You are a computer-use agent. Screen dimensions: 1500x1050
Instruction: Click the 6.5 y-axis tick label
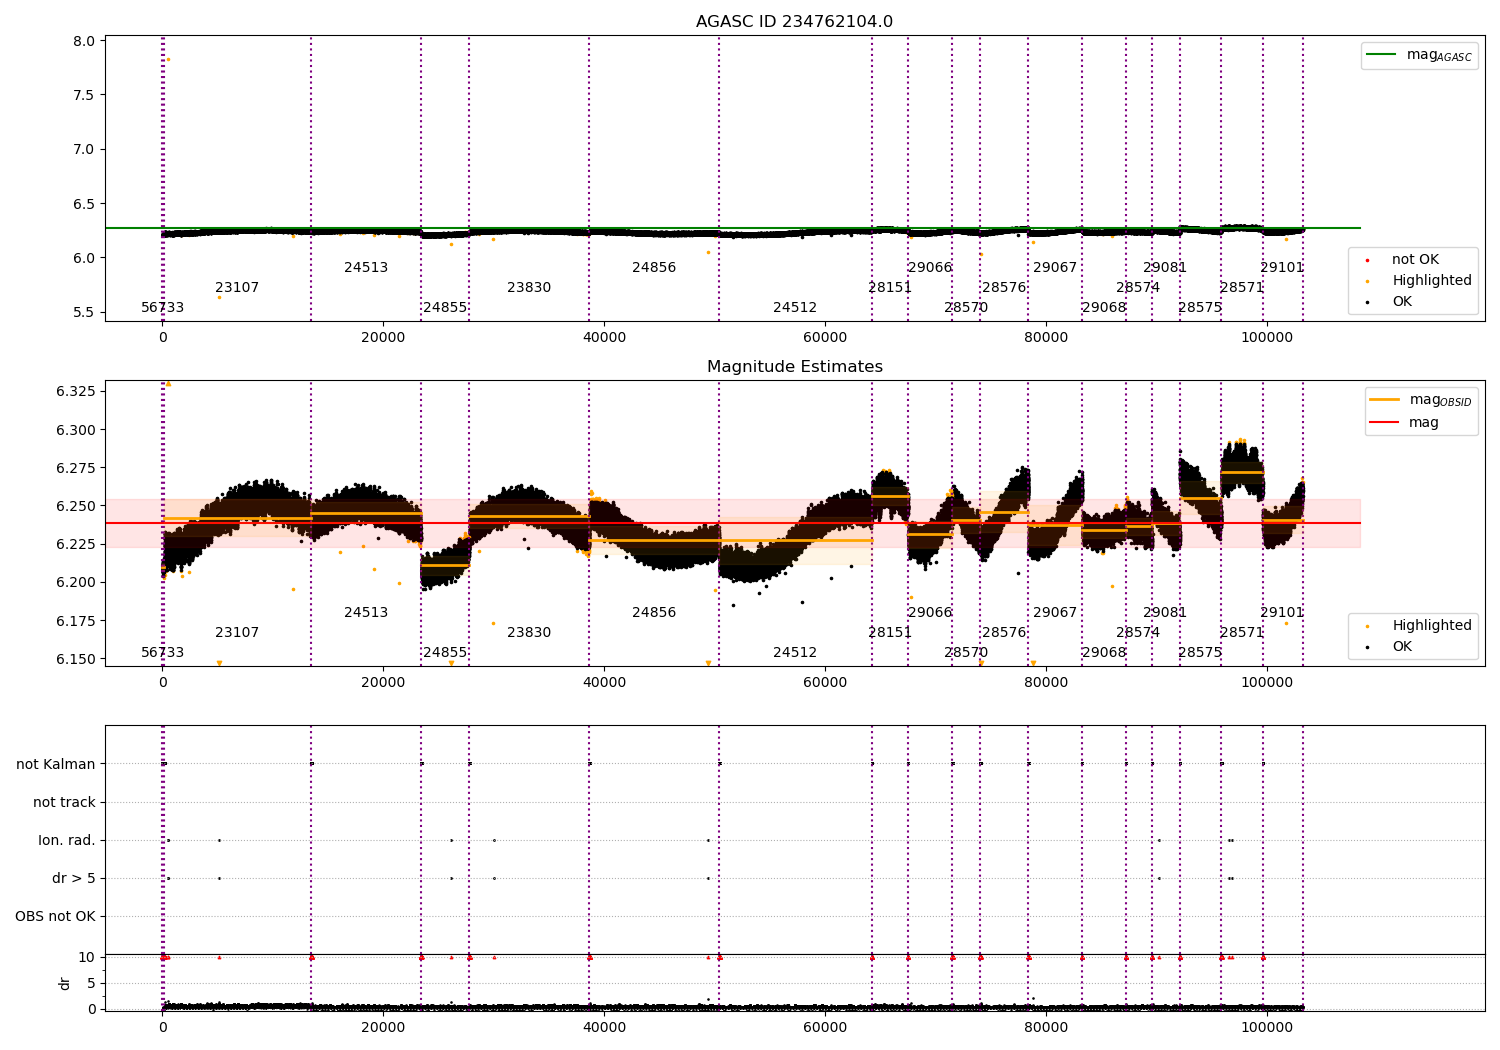coord(84,204)
